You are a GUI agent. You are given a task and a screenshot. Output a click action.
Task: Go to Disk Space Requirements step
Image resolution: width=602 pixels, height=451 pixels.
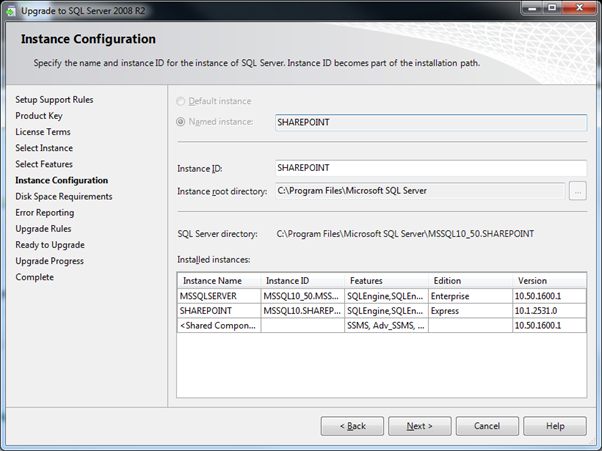(64, 197)
